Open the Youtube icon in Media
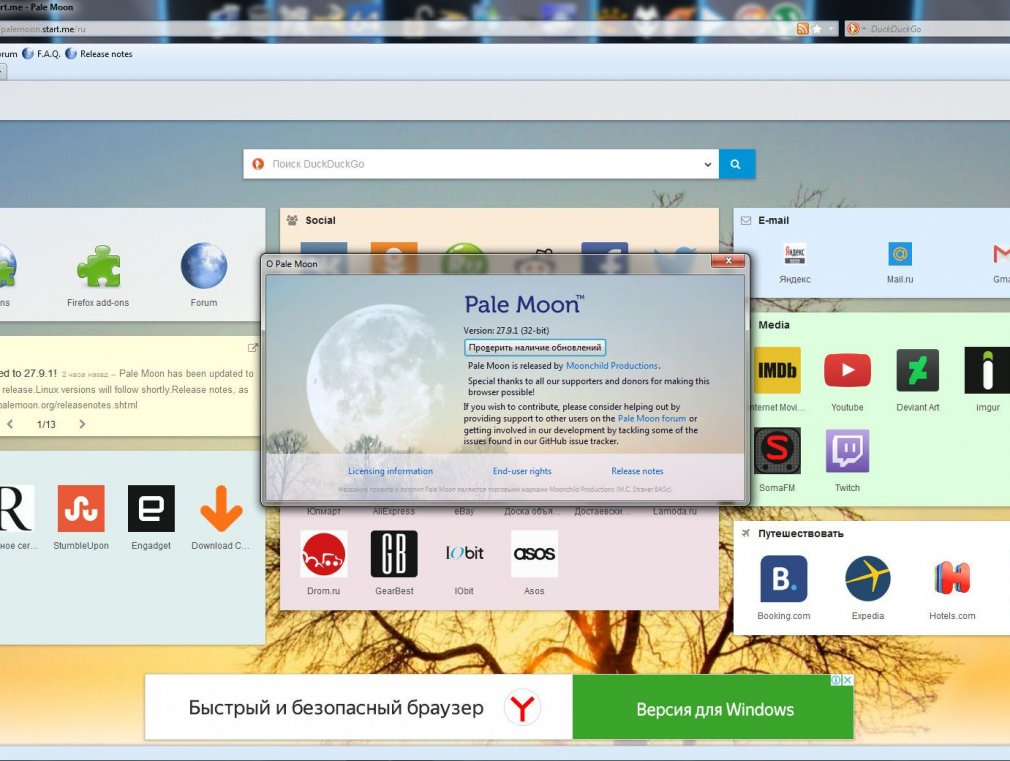Viewport: 1010px width, 761px height. click(847, 371)
